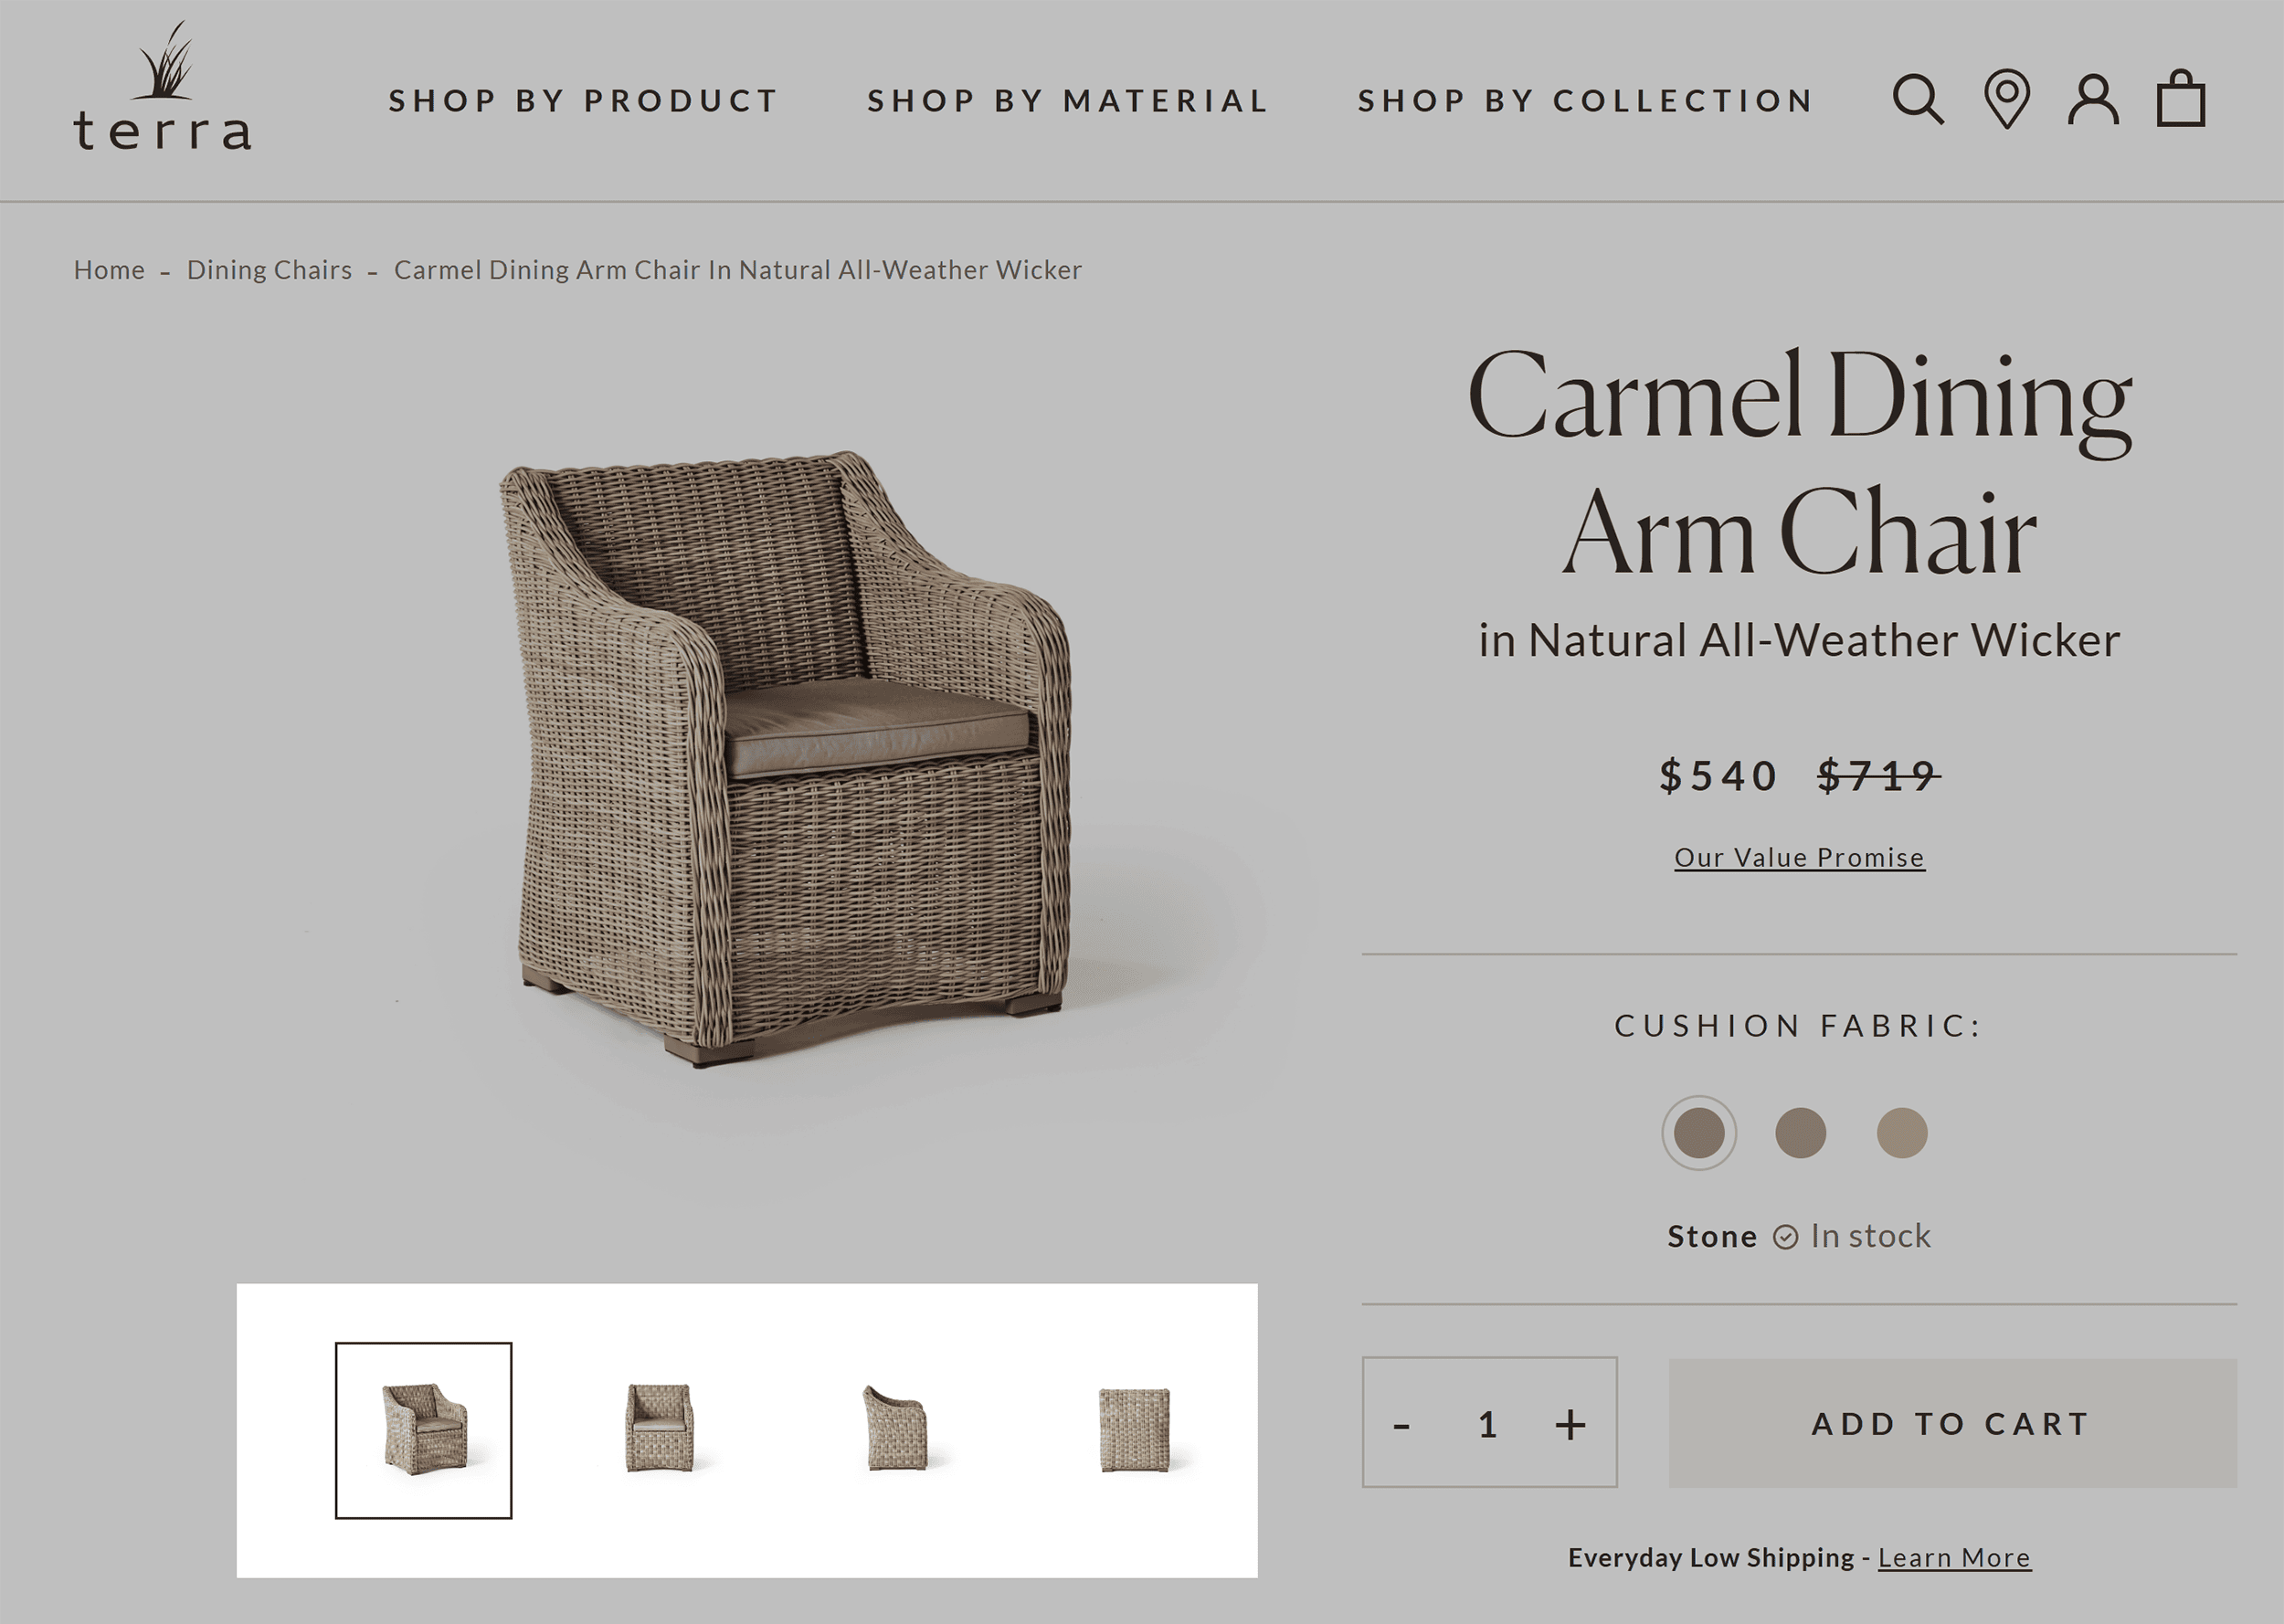
Task: Click the Home breadcrumb link
Action: [x=109, y=269]
